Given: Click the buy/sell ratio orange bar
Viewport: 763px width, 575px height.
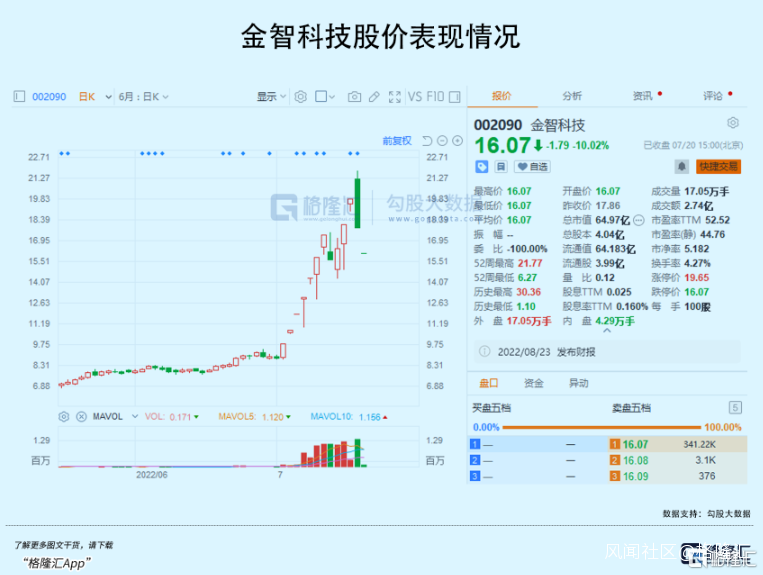Looking at the screenshot, I should pyautogui.click(x=602, y=428).
